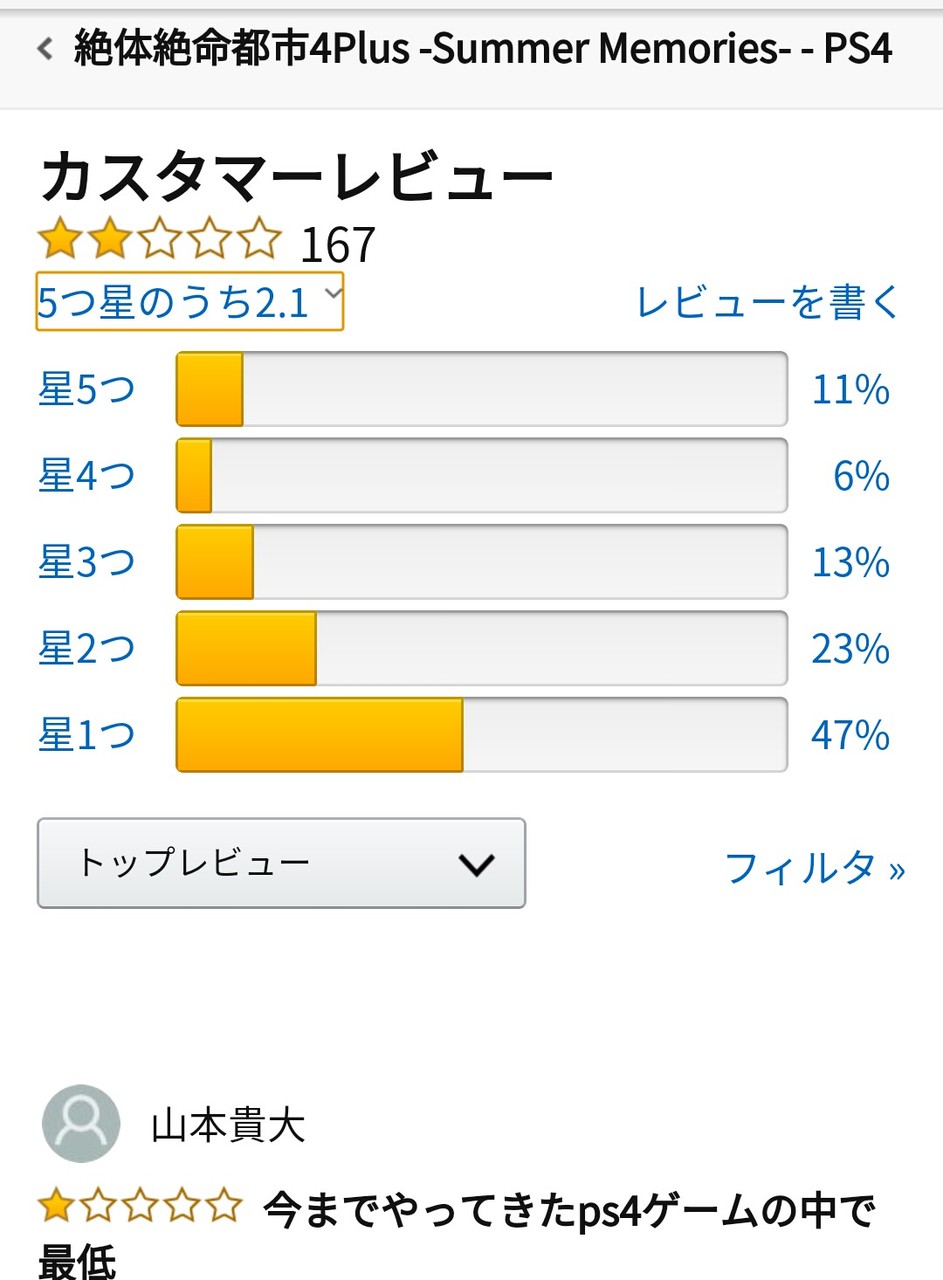Show 星1つ reviews
The image size is (943, 1280).
[87, 736]
